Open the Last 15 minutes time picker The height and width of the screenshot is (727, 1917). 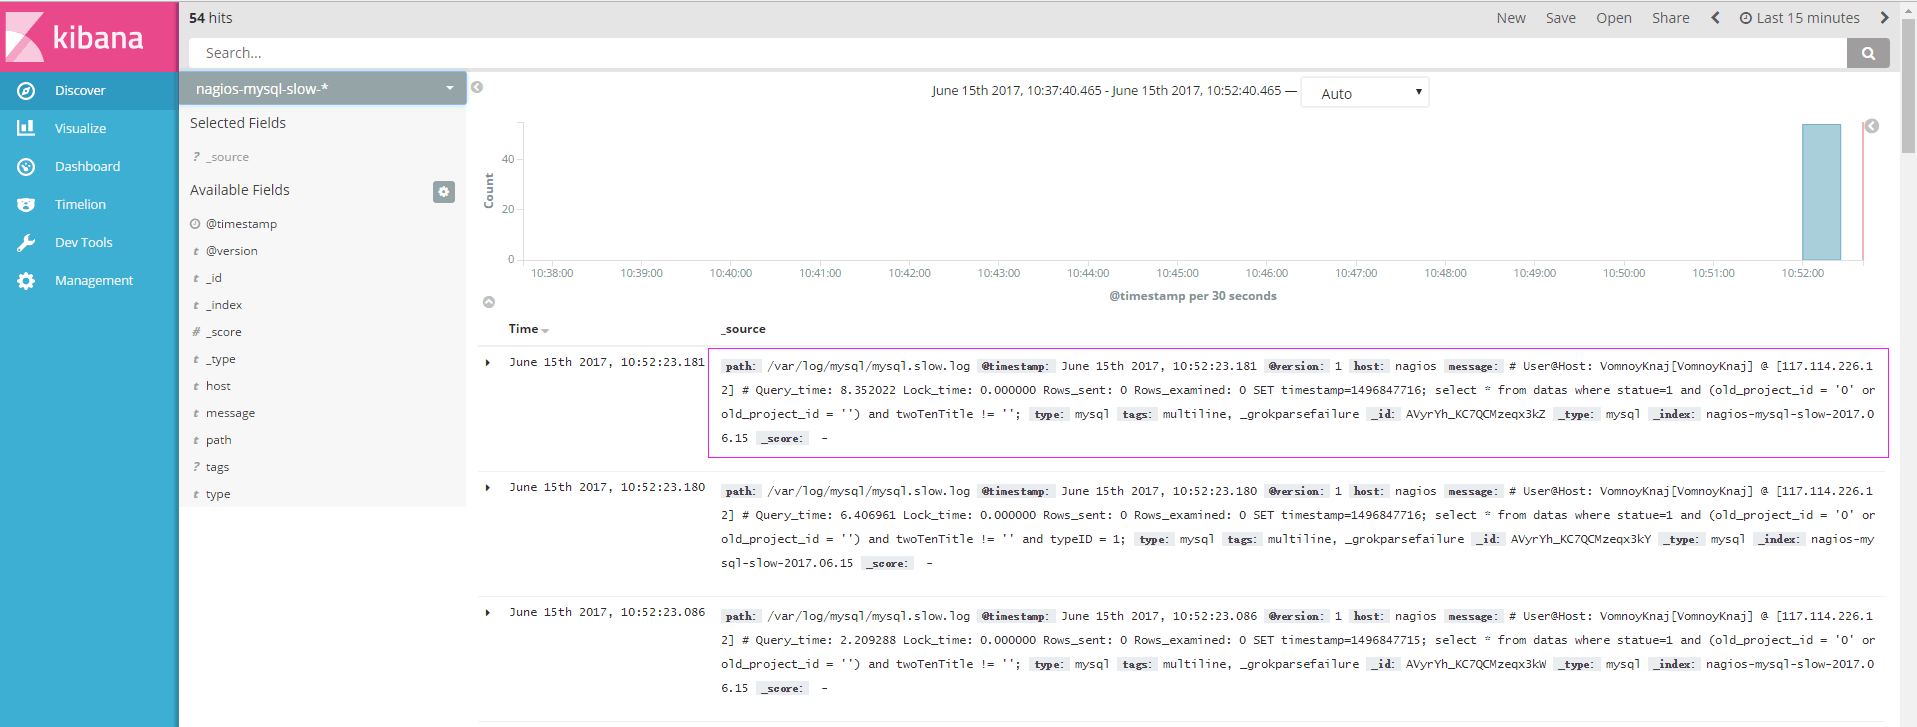tap(1799, 18)
